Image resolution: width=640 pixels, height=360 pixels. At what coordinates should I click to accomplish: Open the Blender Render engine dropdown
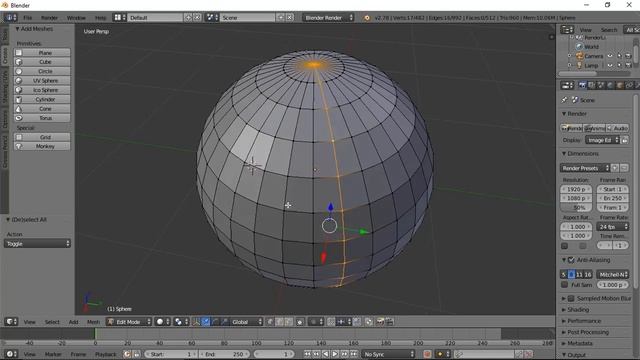[x=328, y=18]
